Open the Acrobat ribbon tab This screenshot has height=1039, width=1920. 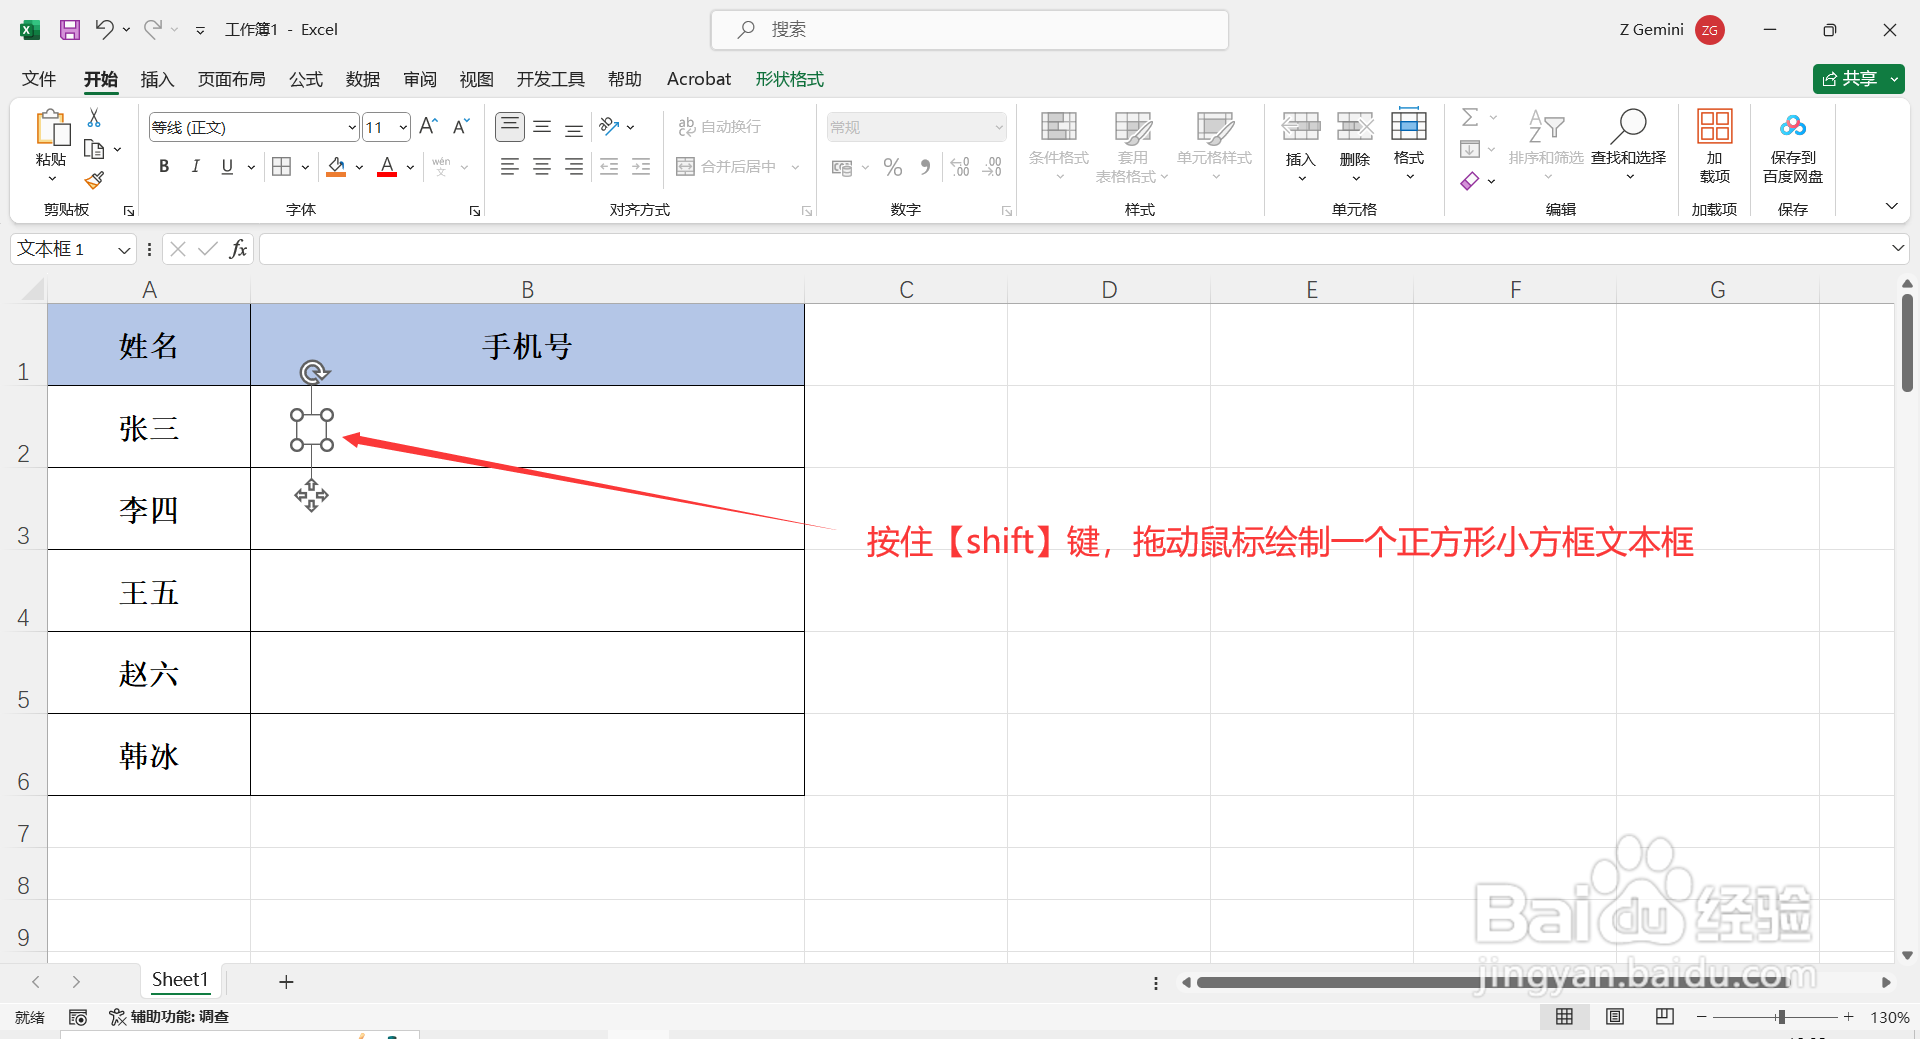(x=698, y=79)
